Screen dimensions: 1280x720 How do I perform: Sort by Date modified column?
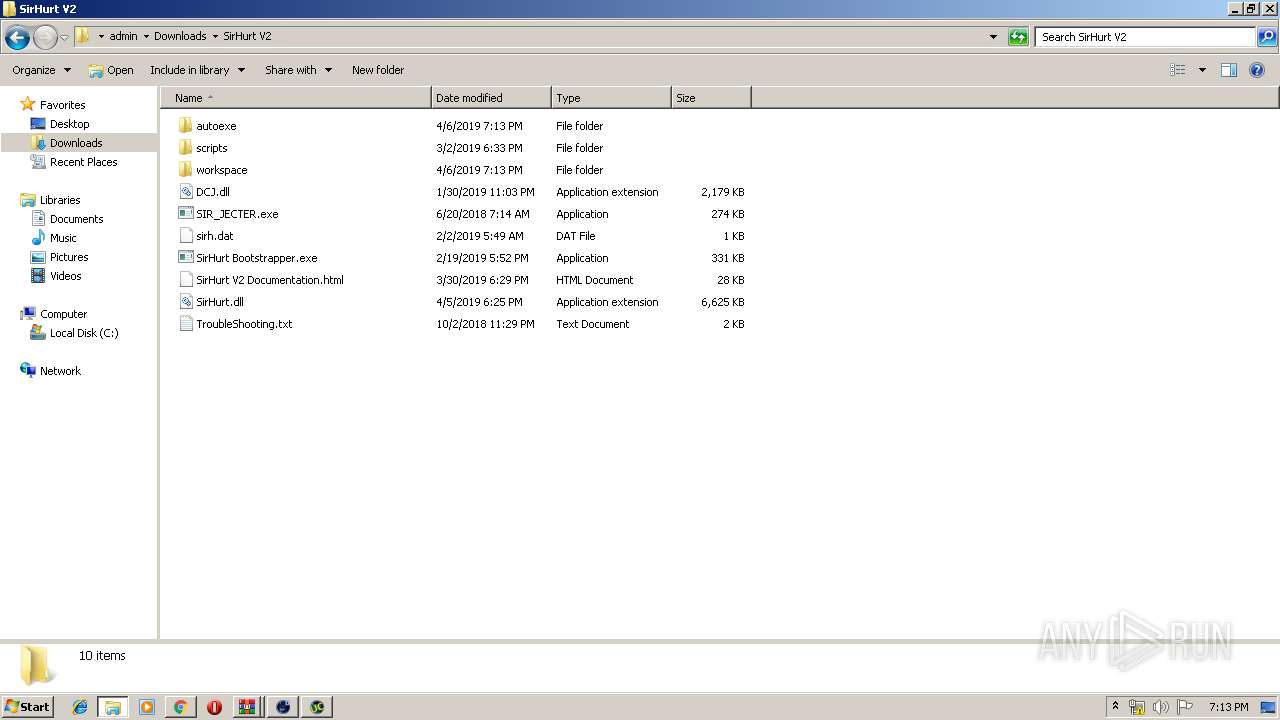[491, 98]
